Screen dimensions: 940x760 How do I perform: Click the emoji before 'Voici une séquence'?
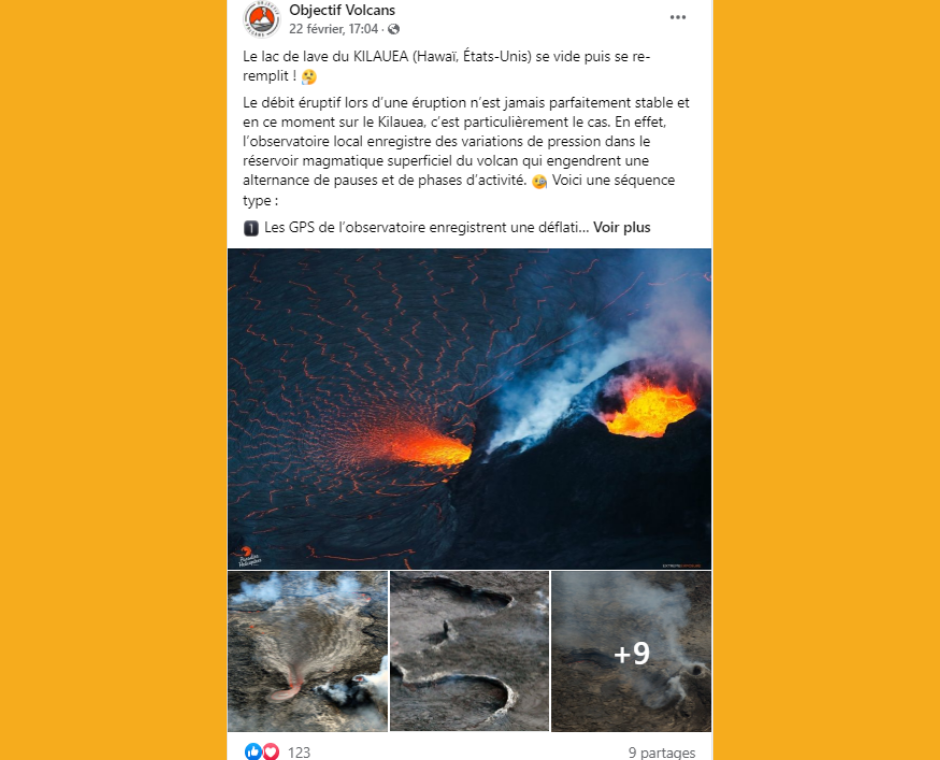coord(539,181)
